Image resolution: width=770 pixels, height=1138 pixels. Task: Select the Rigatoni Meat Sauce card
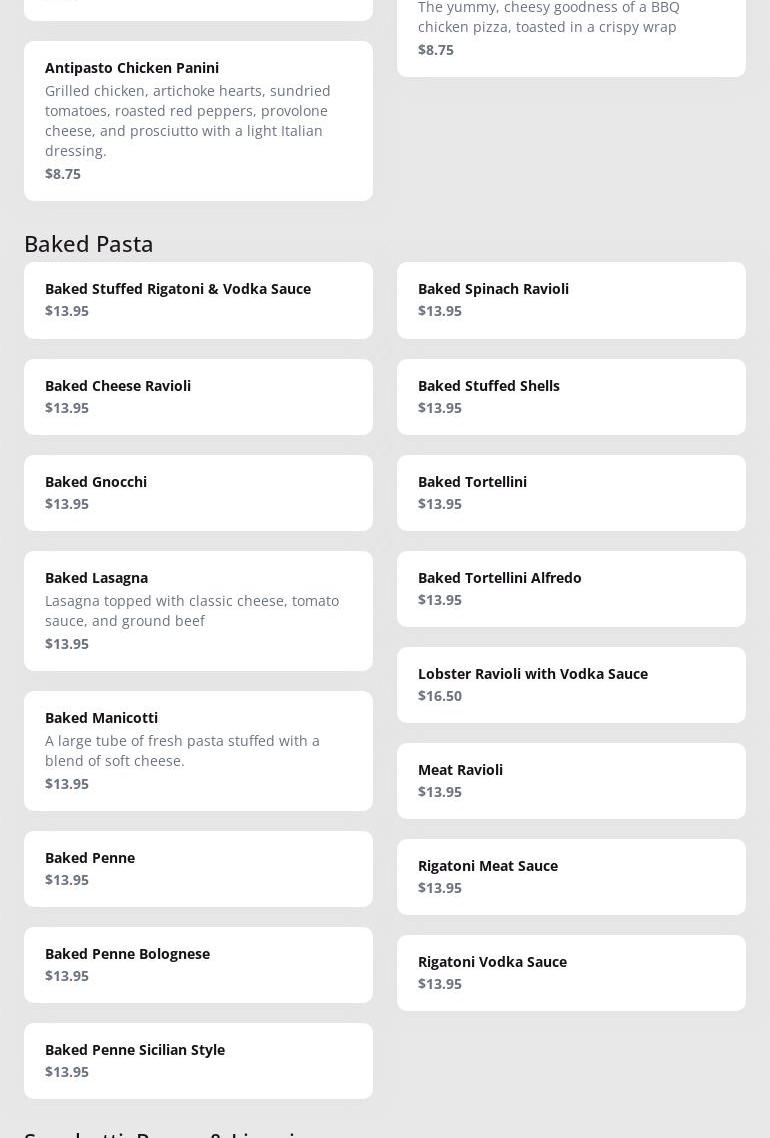[570, 877]
